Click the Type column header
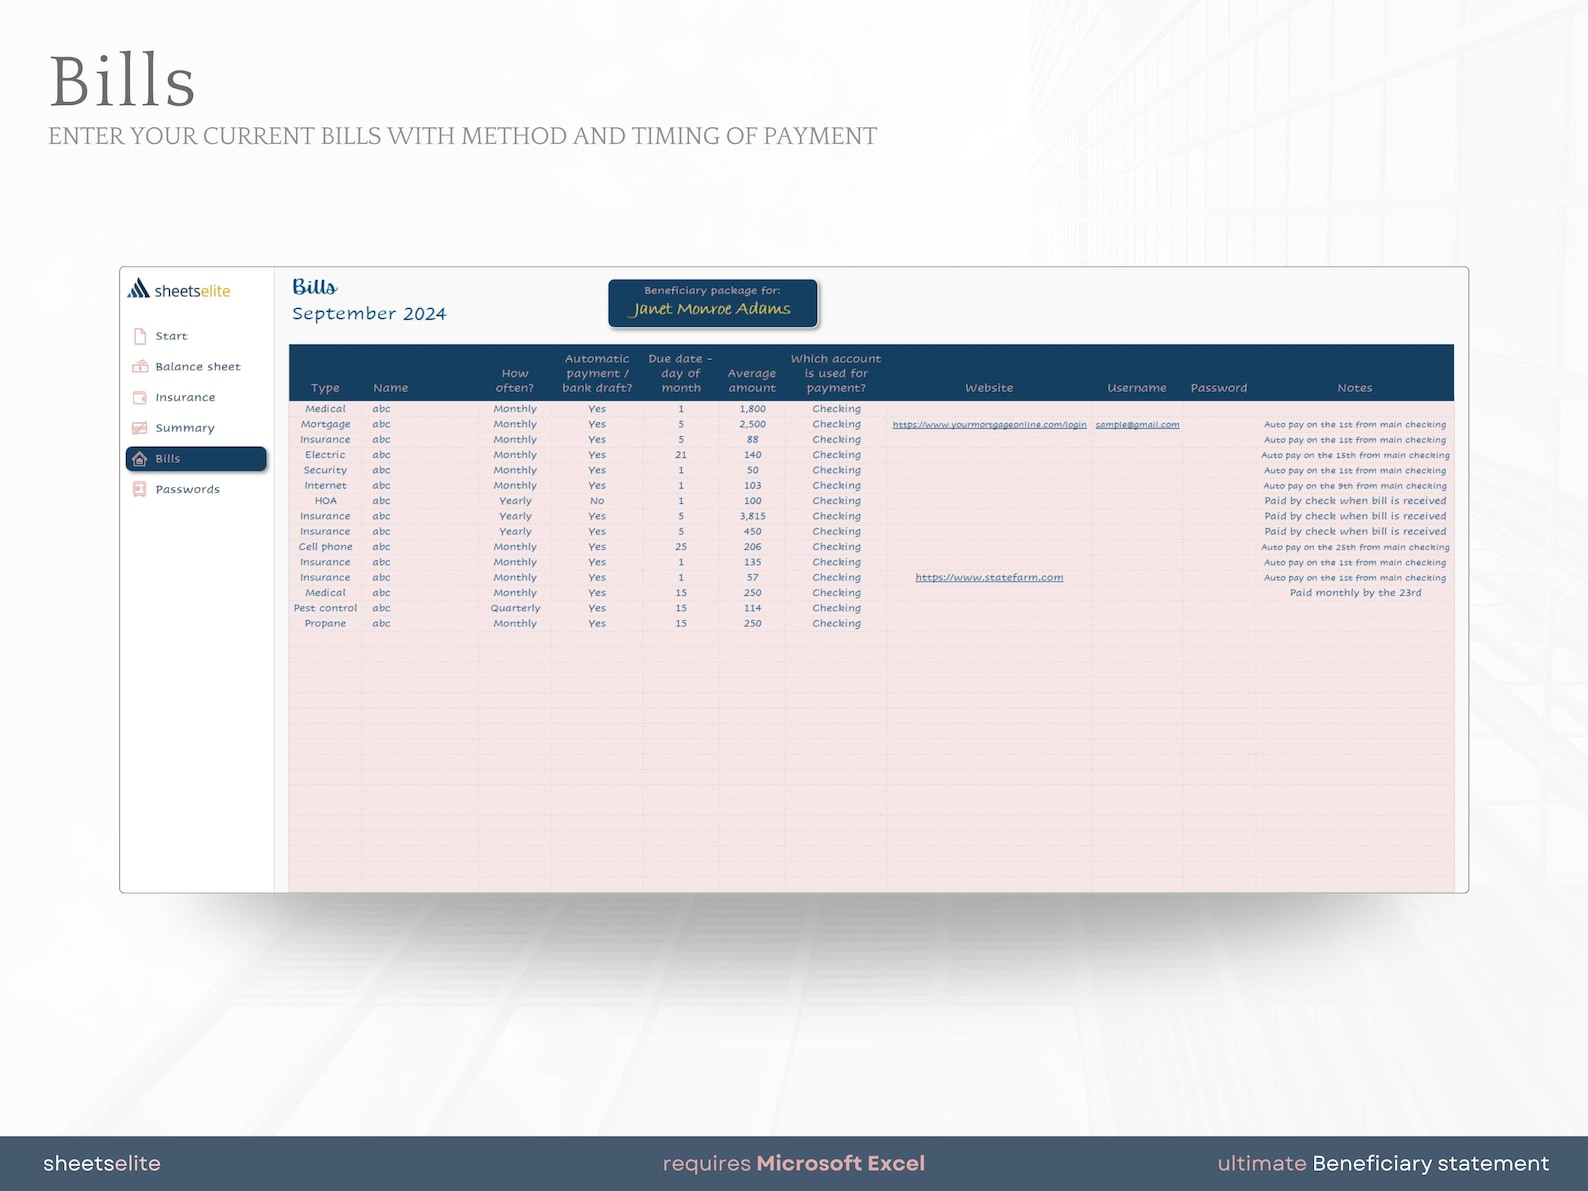The image size is (1588, 1191). click(325, 388)
